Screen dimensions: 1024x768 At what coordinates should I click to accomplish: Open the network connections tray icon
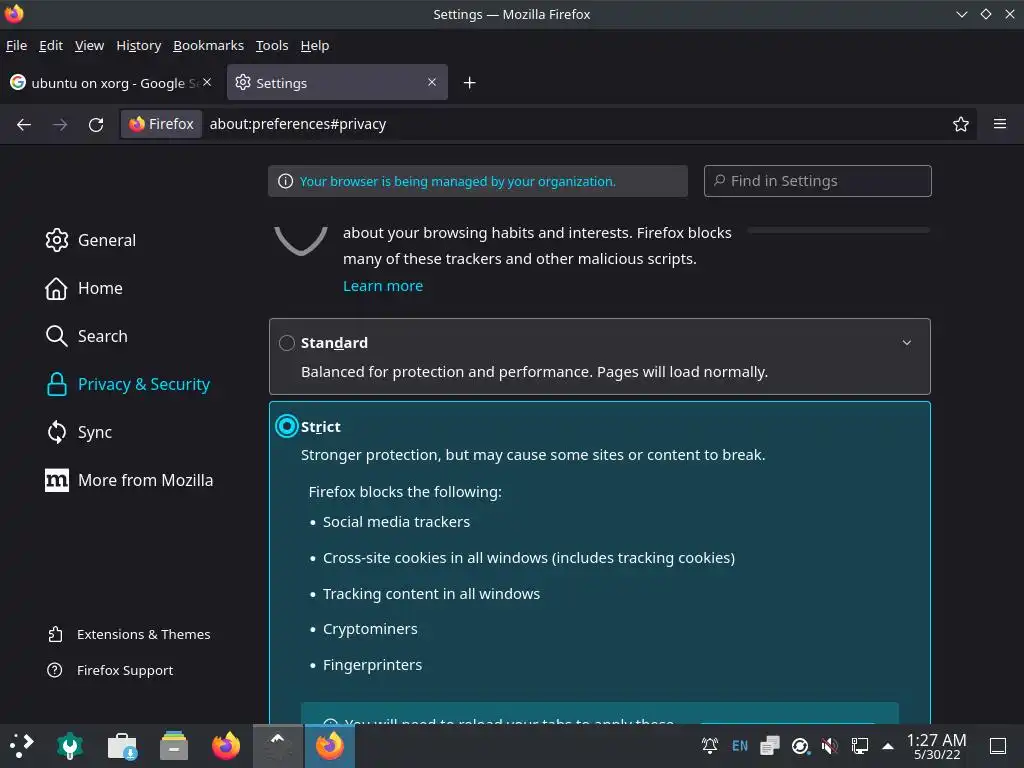[x=859, y=745]
